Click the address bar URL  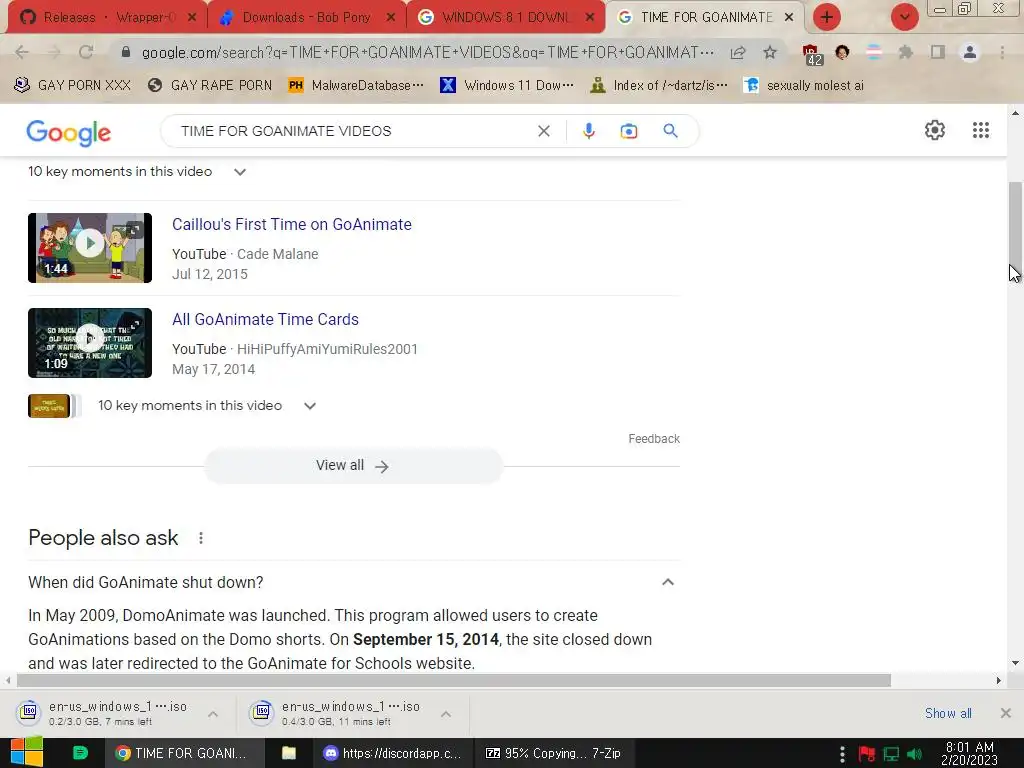tap(428, 52)
